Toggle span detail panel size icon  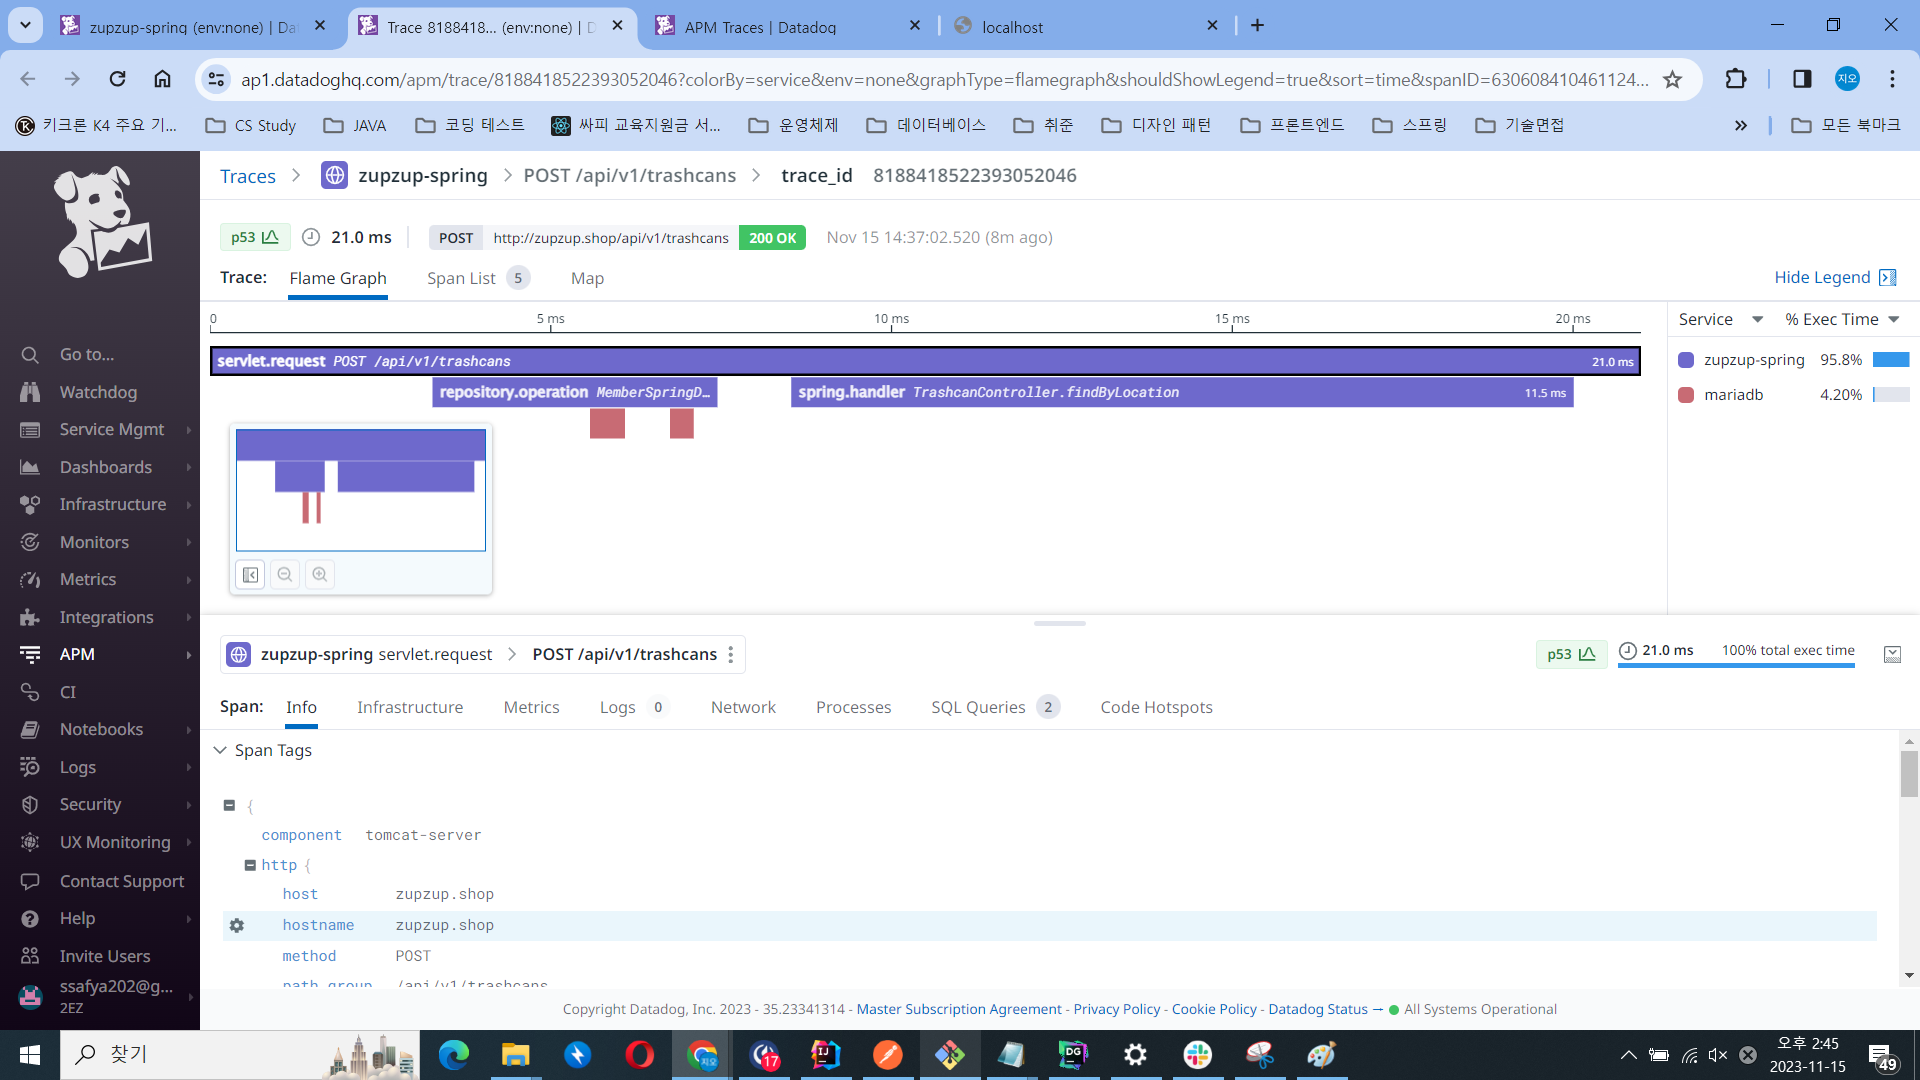click(1892, 654)
